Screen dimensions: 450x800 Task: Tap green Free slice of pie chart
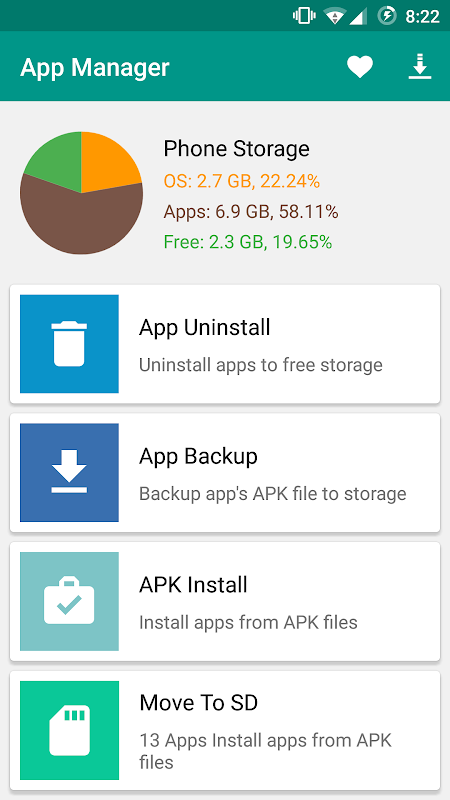57,161
